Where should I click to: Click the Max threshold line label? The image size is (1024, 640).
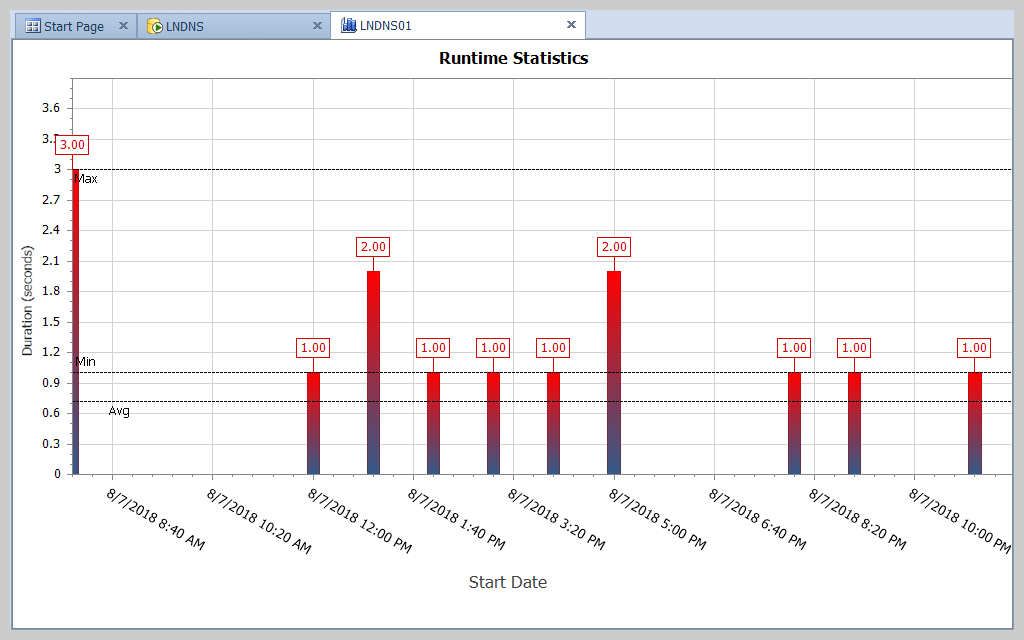[88, 179]
